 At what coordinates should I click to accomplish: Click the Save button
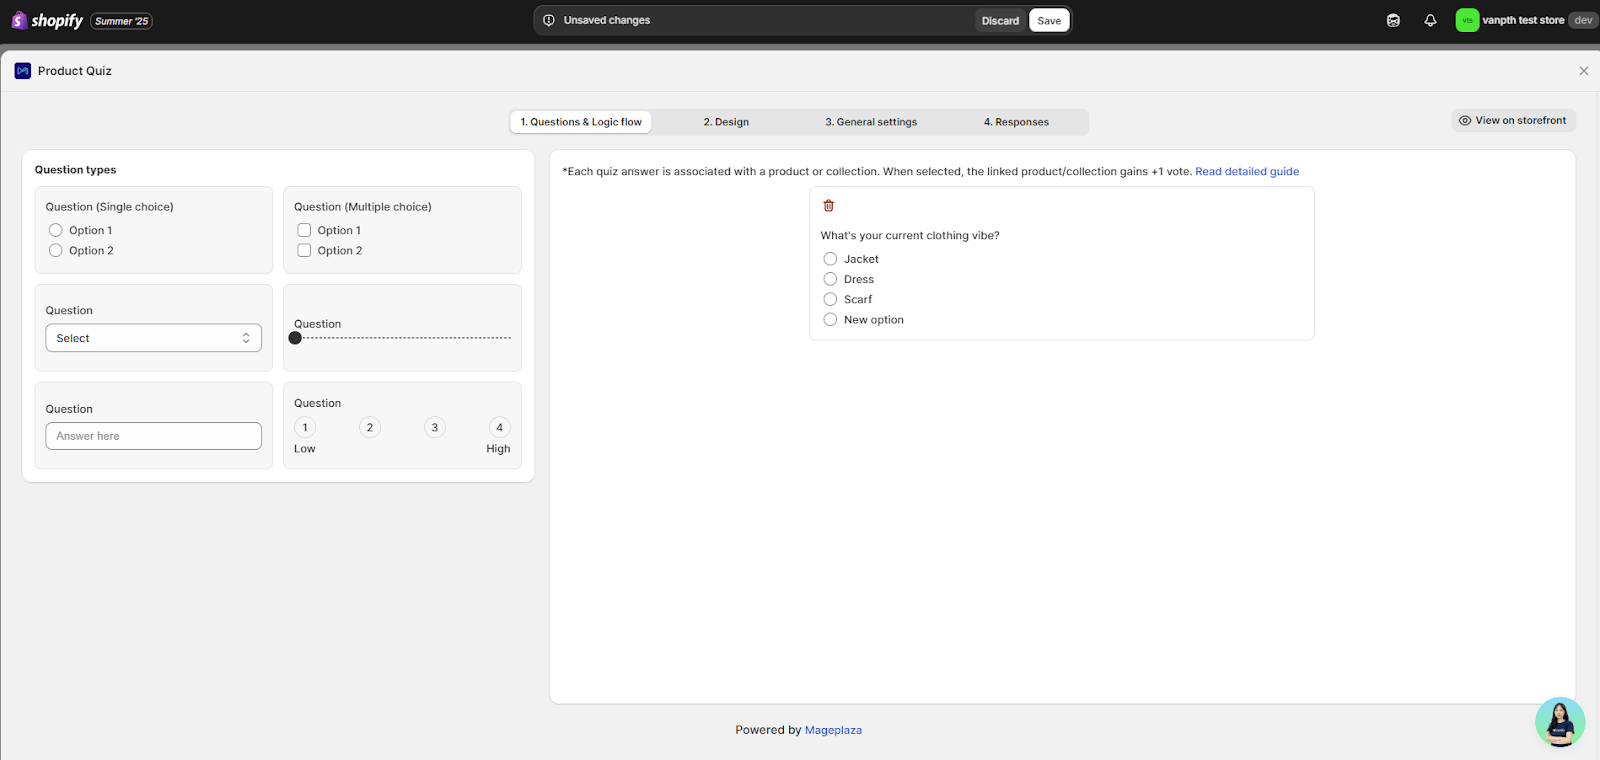(x=1049, y=21)
